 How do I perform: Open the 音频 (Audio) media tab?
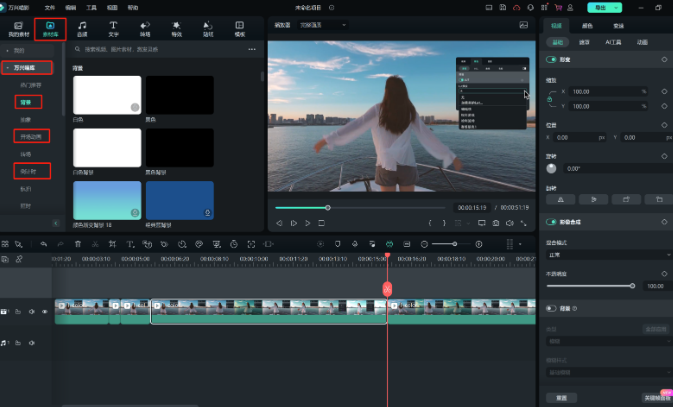[82, 27]
